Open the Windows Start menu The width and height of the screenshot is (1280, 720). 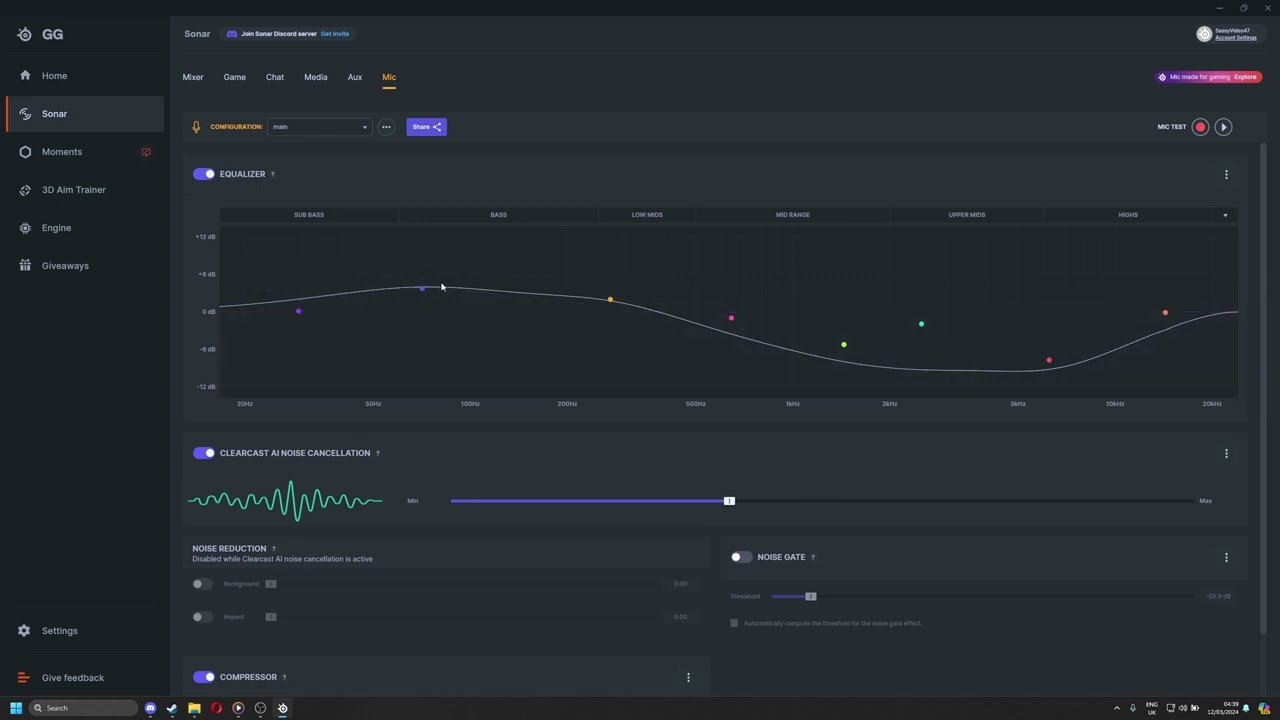click(16, 708)
